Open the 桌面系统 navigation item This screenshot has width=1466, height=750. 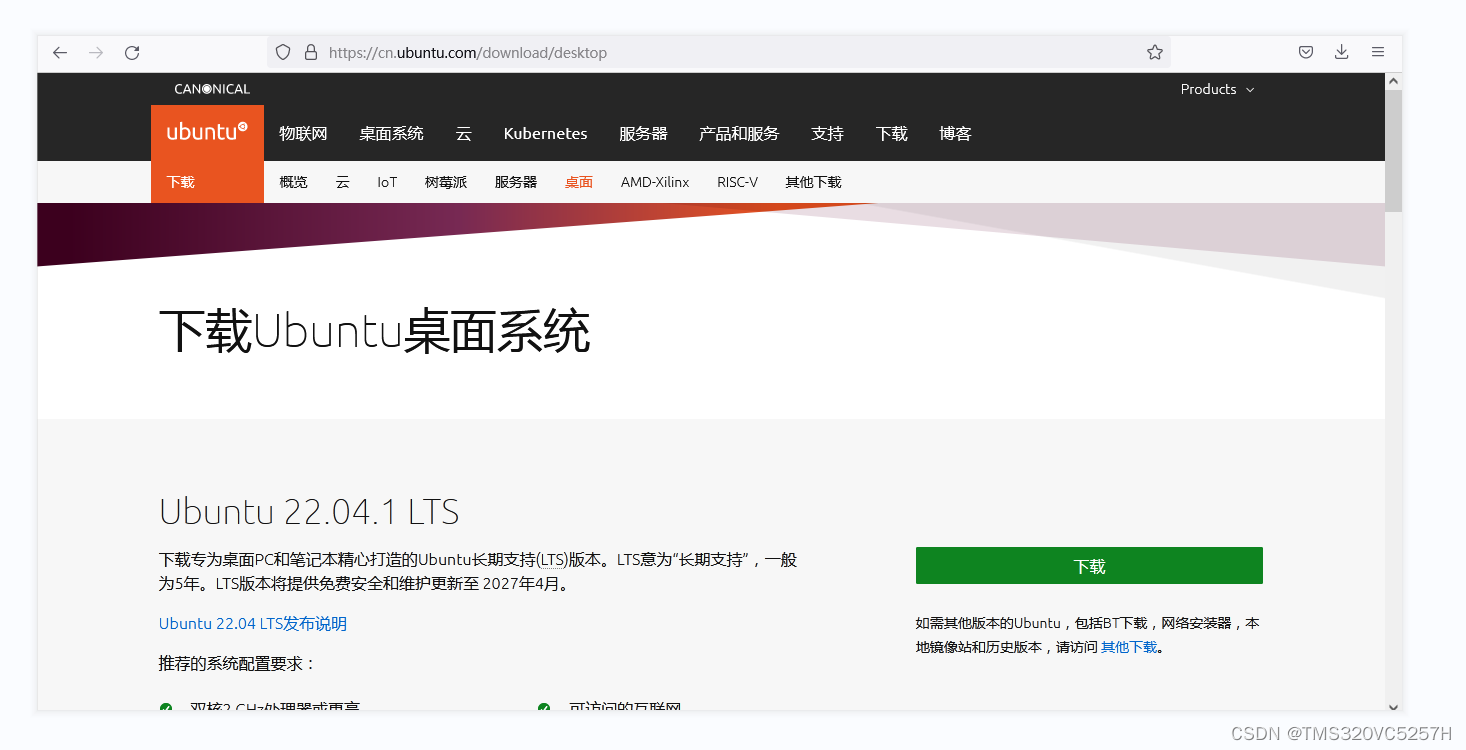[x=391, y=133]
